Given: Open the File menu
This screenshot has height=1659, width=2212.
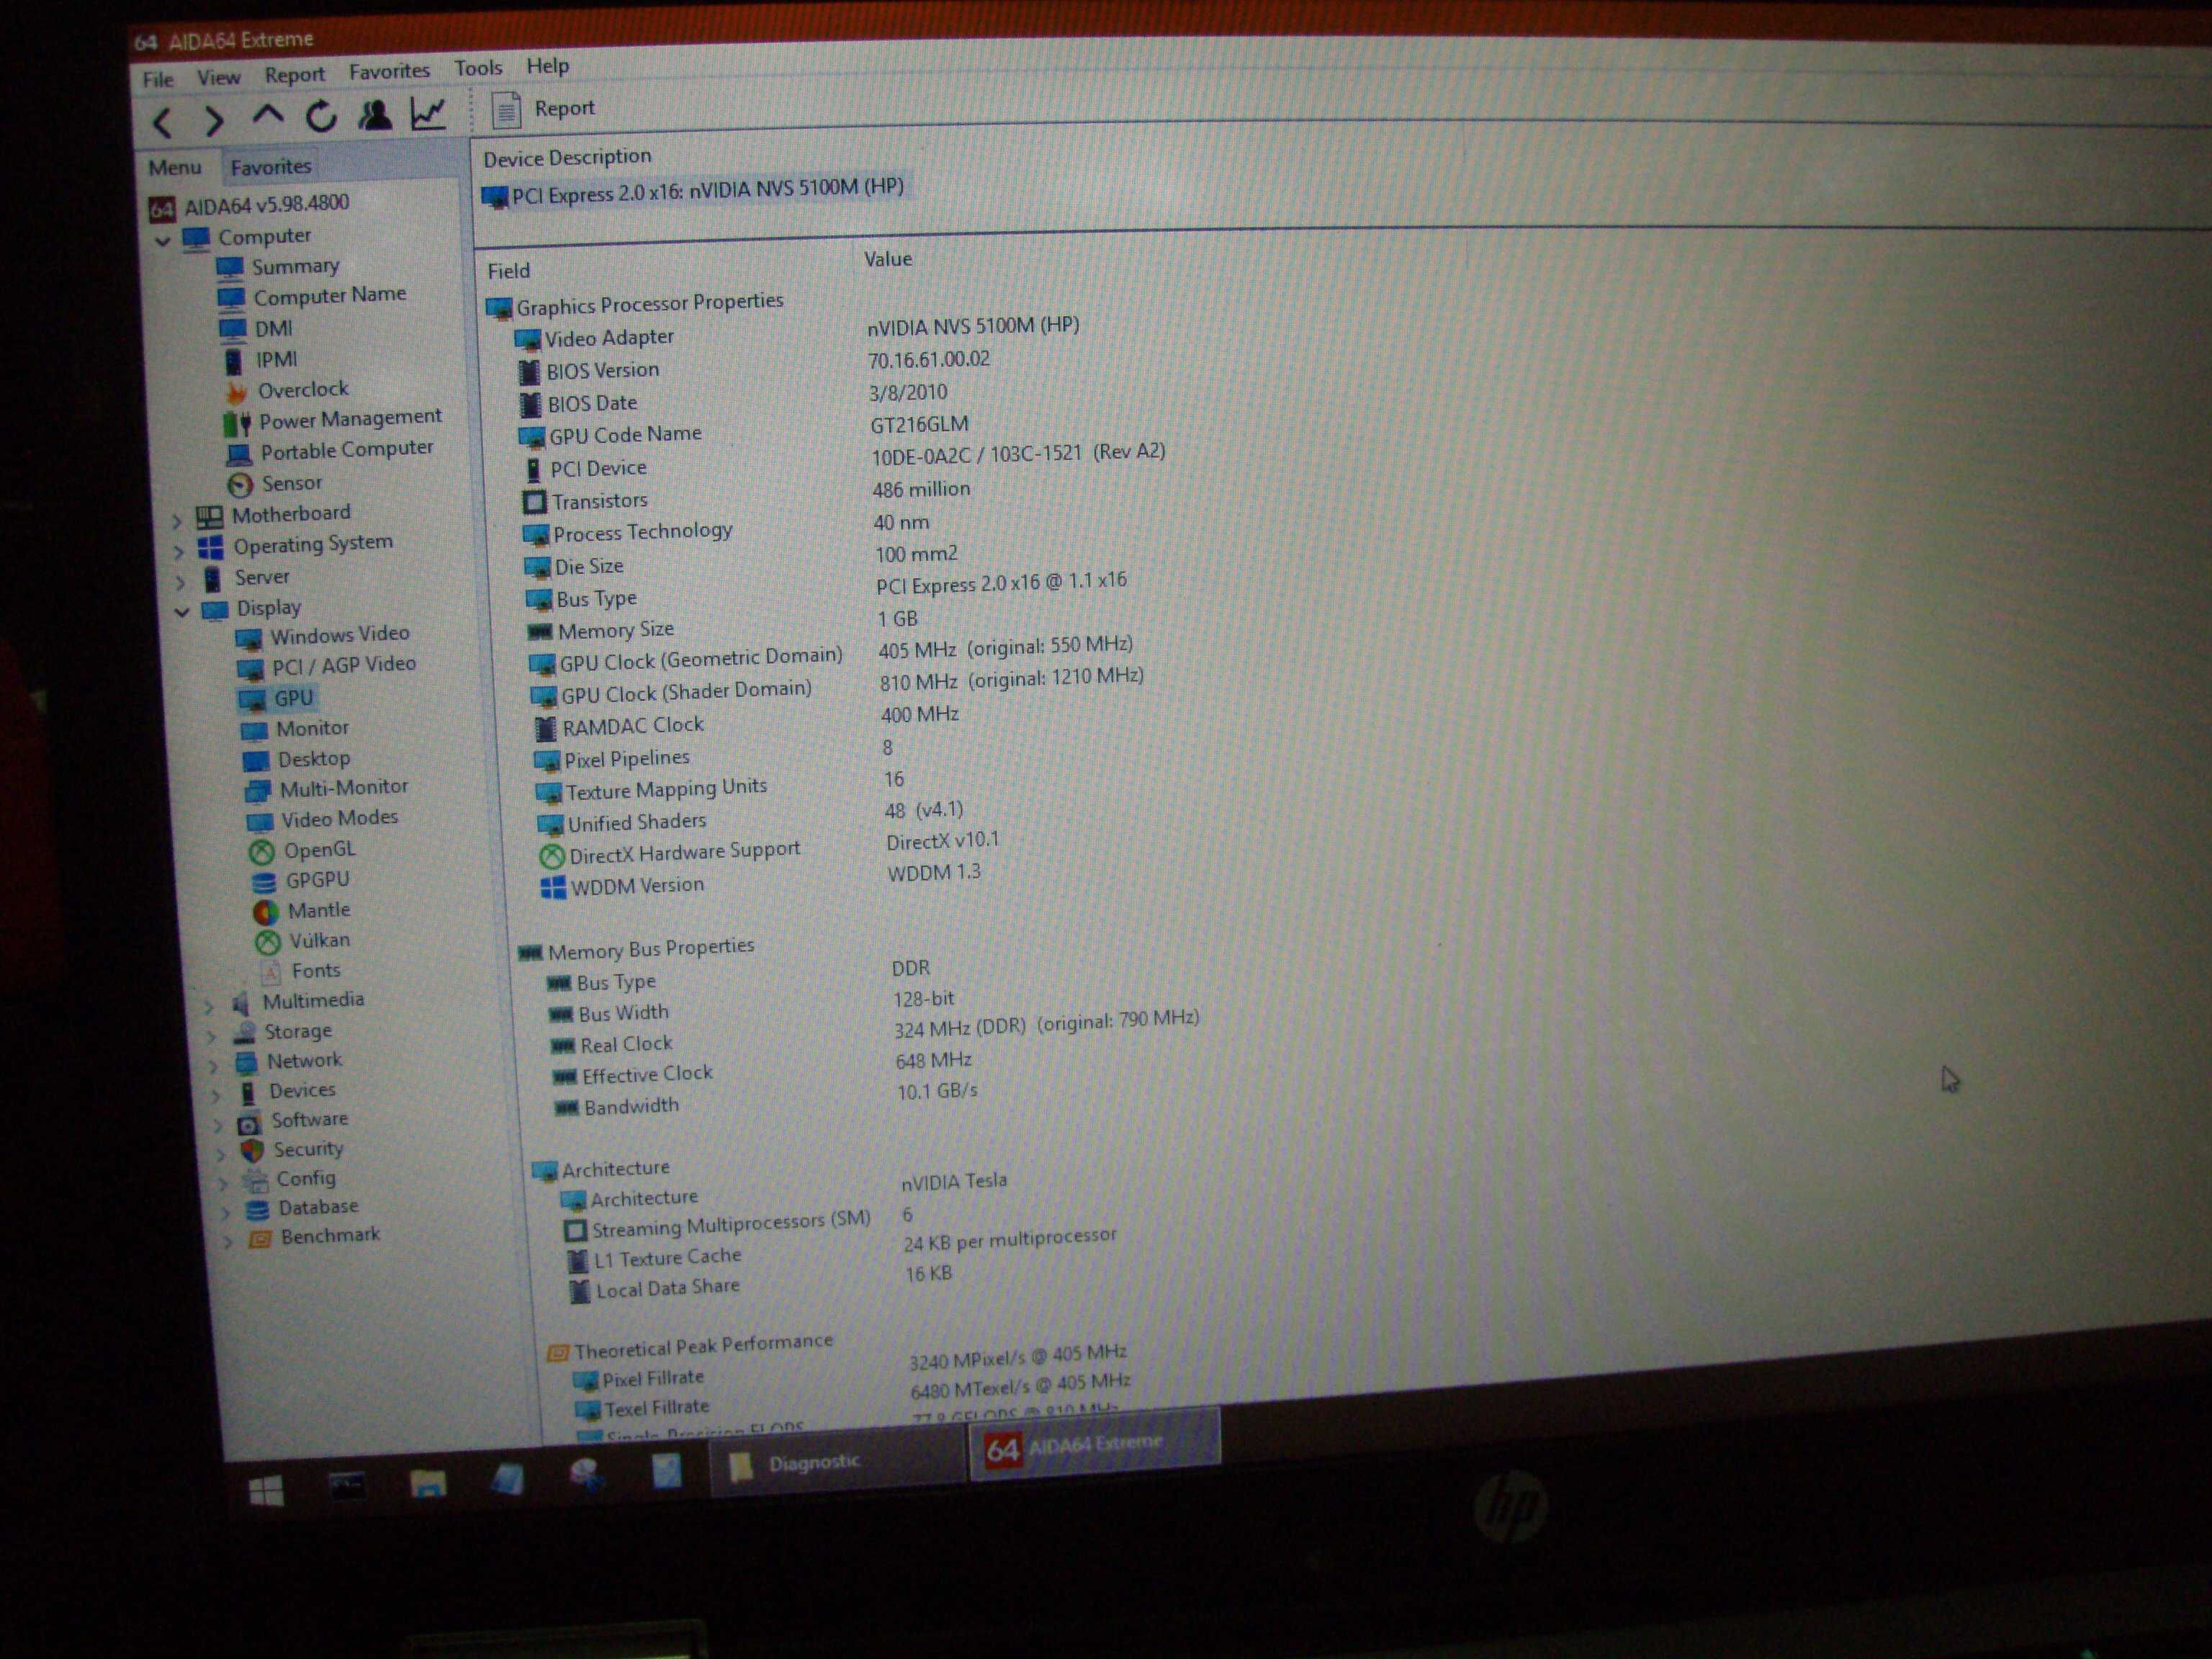Looking at the screenshot, I should pyautogui.click(x=158, y=80).
